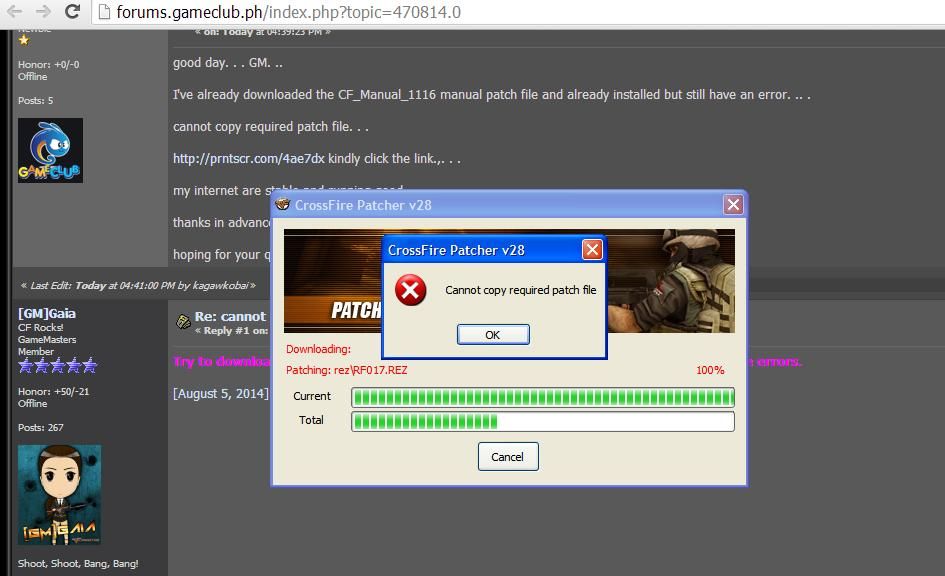The height and width of the screenshot is (576, 945).
Task: Click the Last Edit by kagawkobai line
Action: (138, 286)
